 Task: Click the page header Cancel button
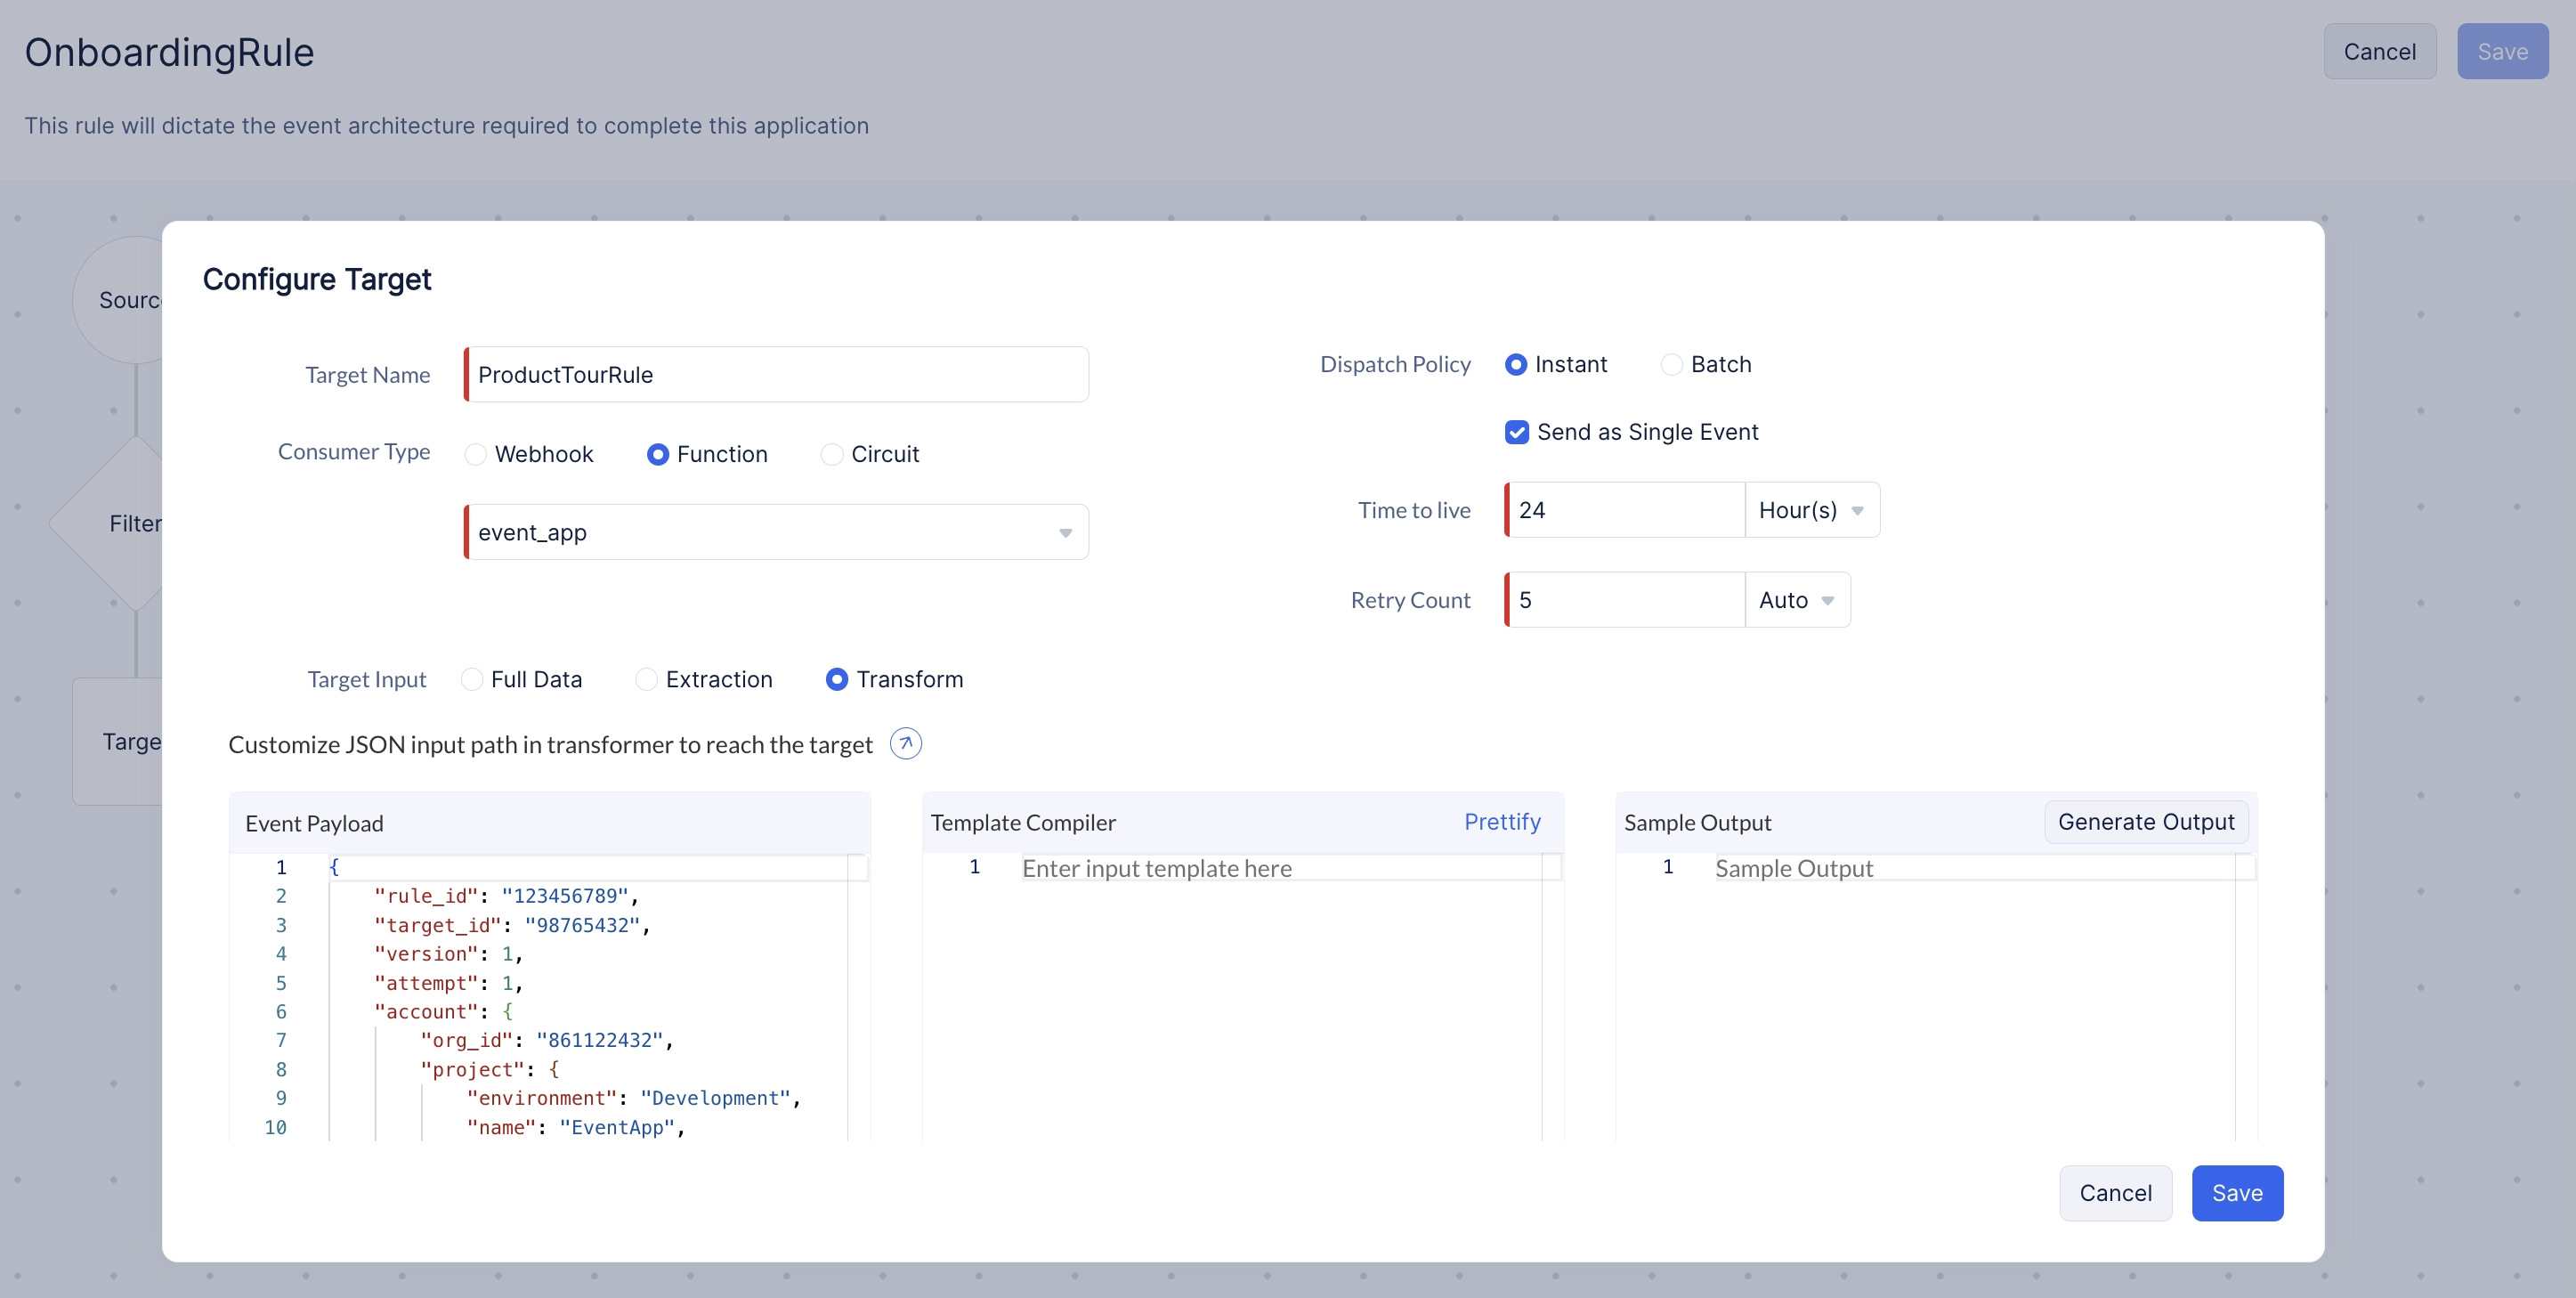pos(2379,51)
